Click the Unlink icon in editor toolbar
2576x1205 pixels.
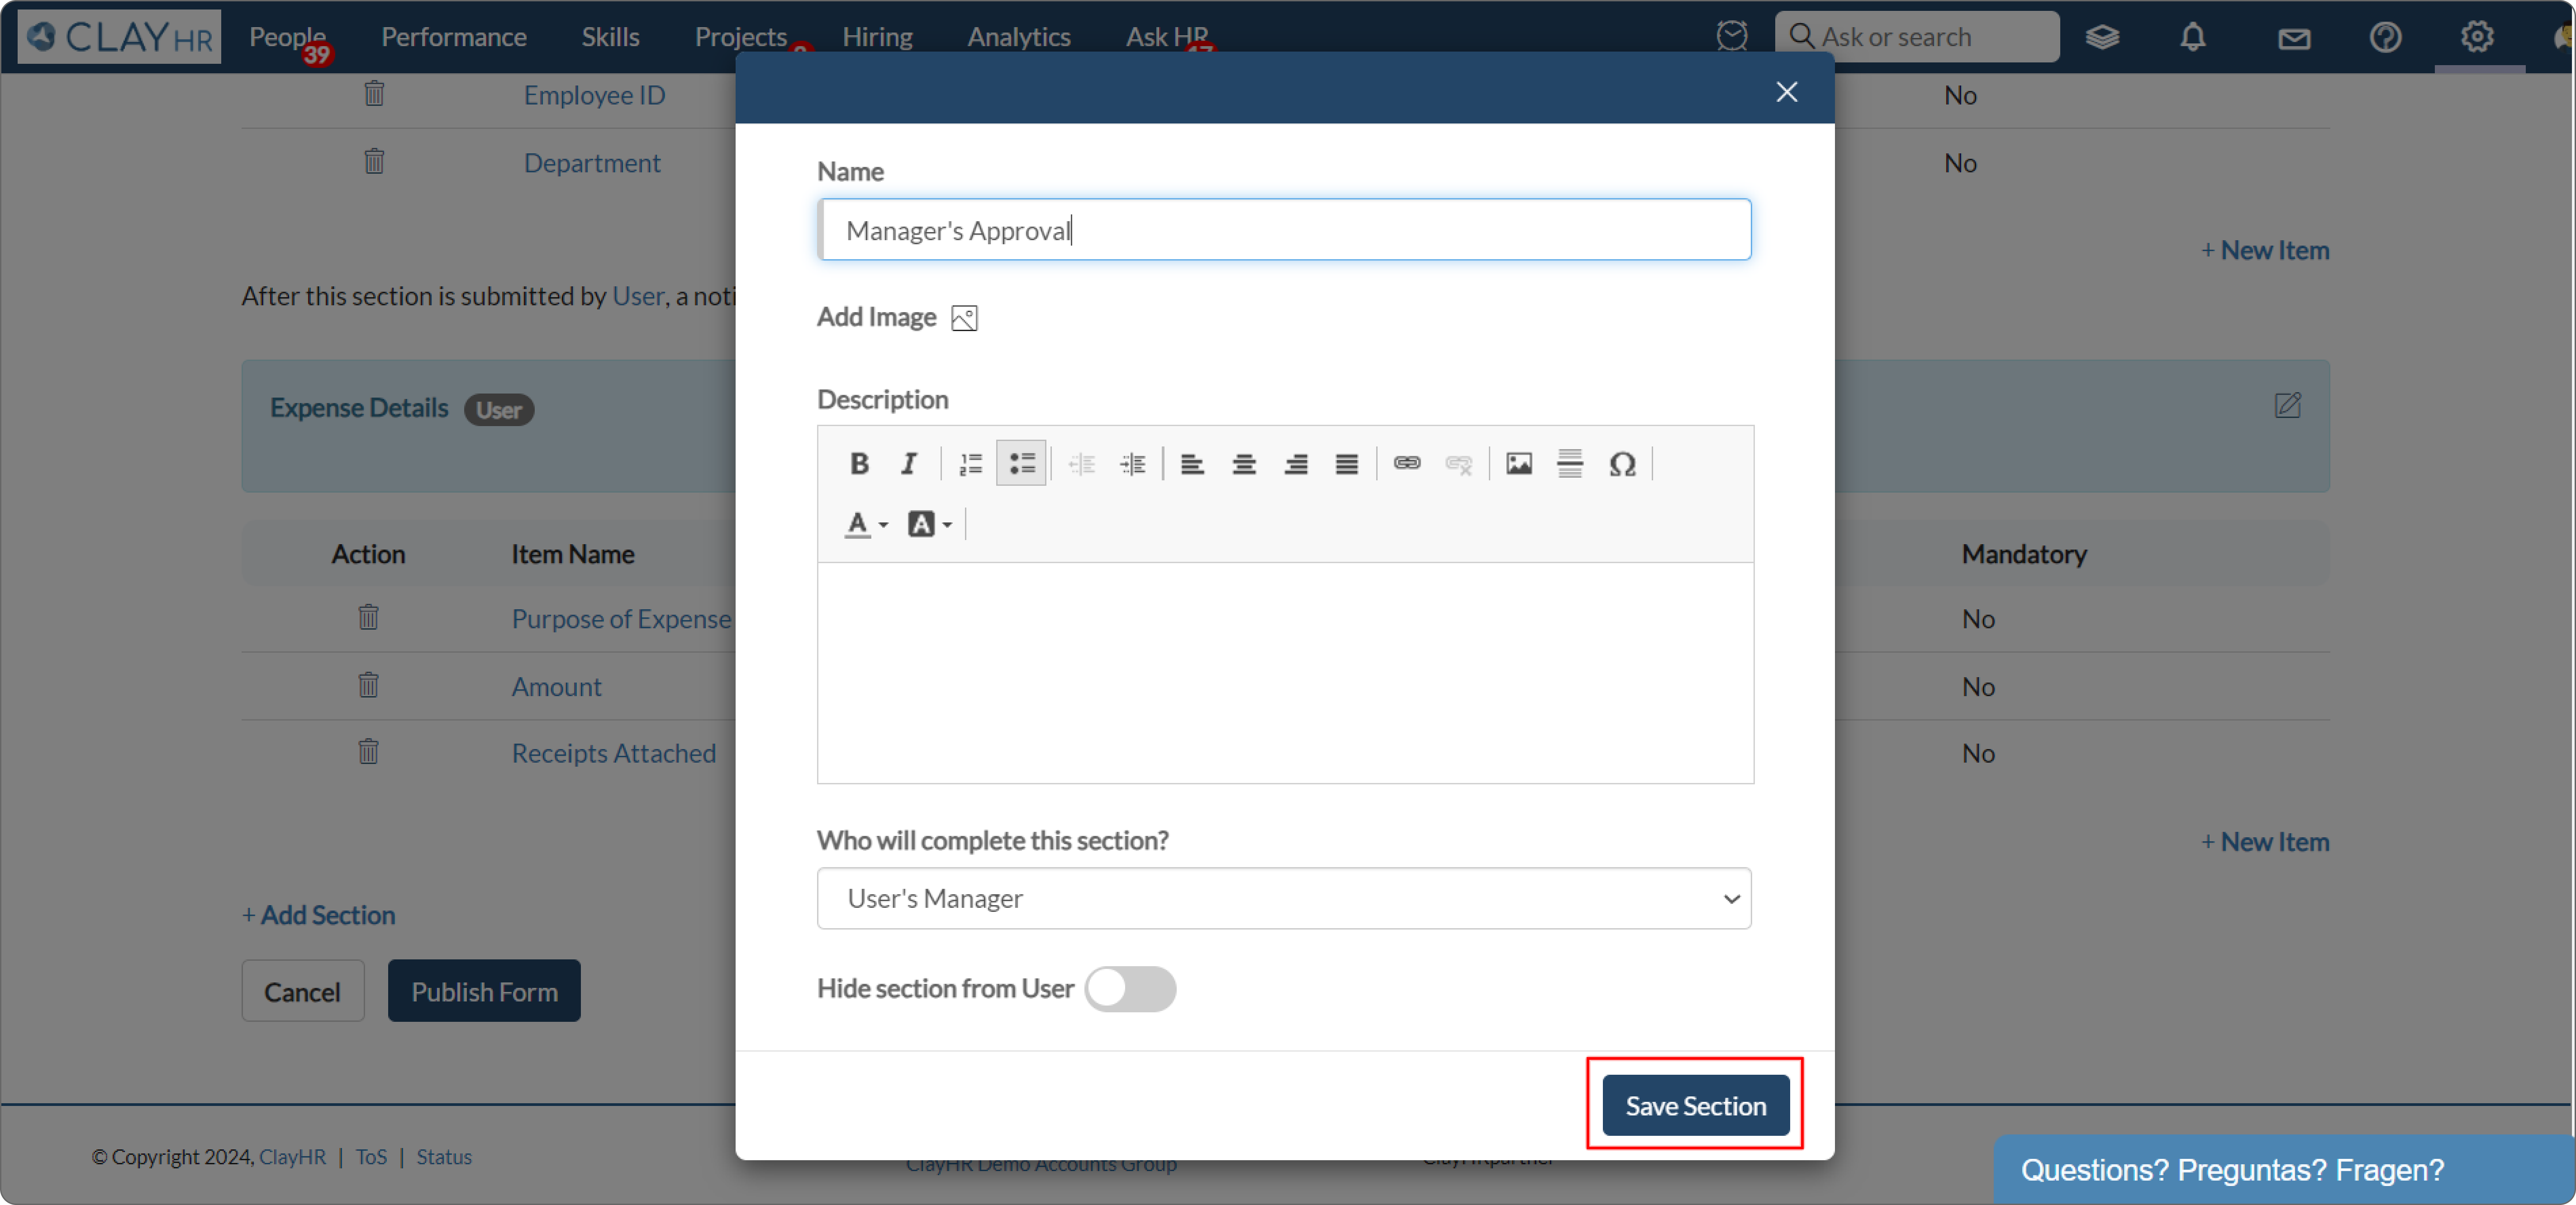click(1458, 464)
